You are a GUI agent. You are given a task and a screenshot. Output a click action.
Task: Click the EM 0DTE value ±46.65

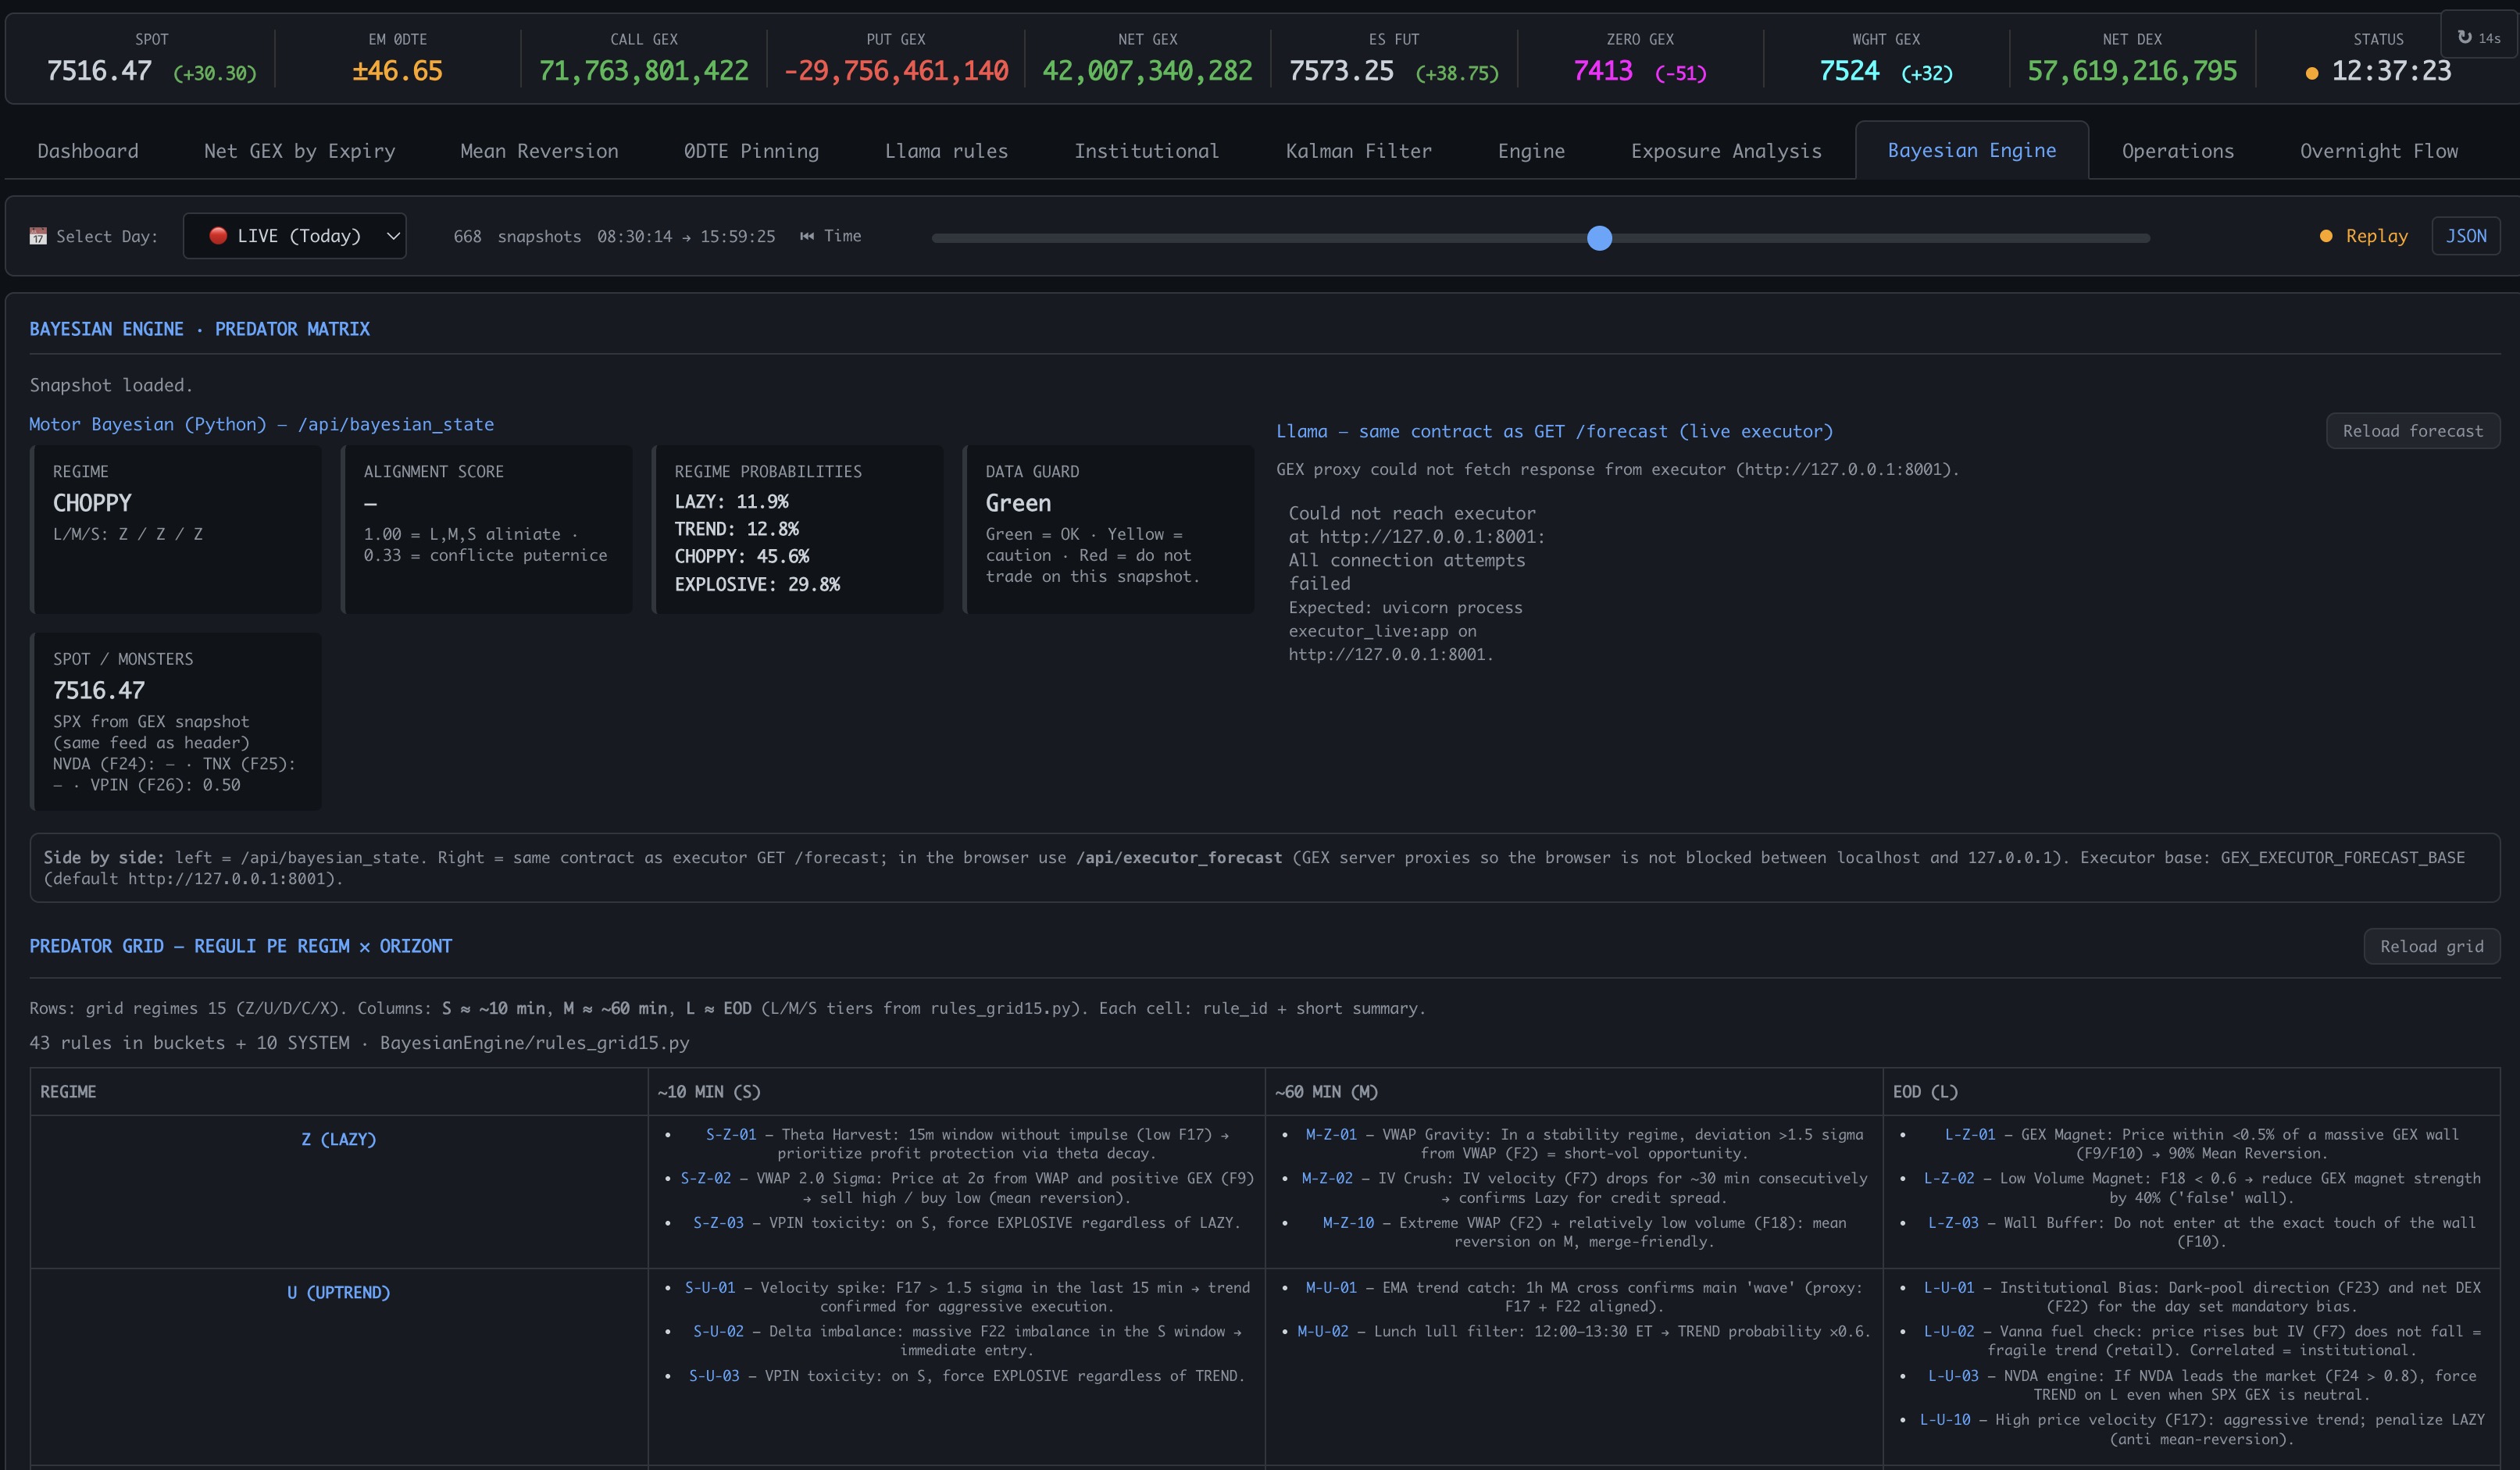(397, 71)
